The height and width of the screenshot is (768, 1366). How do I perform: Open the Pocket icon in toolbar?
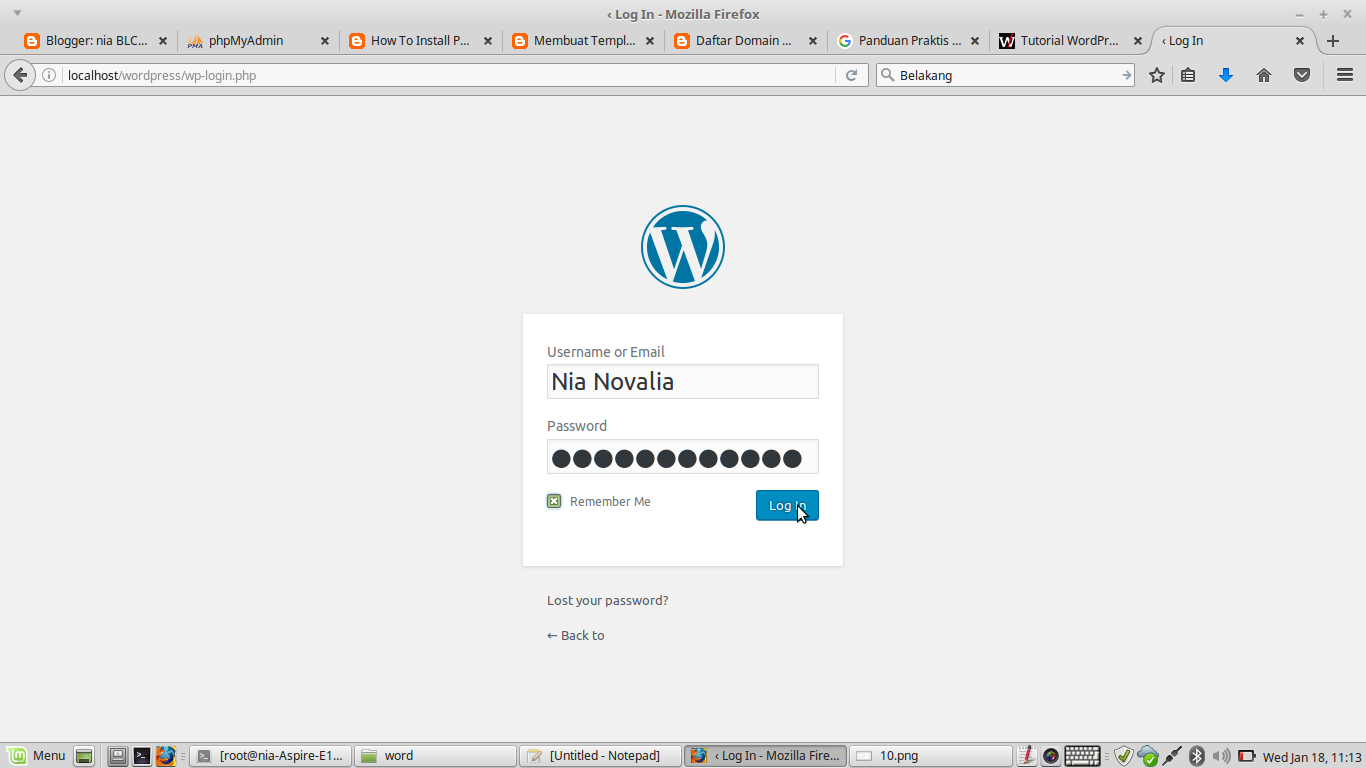pos(1302,75)
